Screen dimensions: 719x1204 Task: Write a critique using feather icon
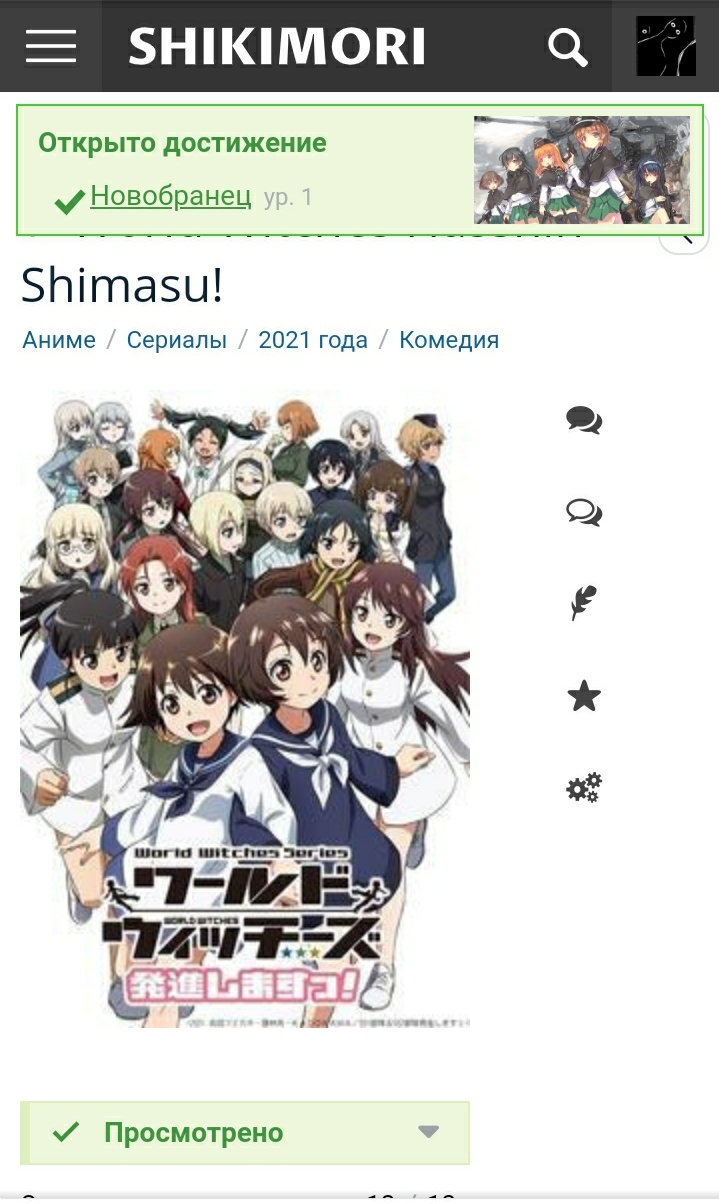click(584, 604)
